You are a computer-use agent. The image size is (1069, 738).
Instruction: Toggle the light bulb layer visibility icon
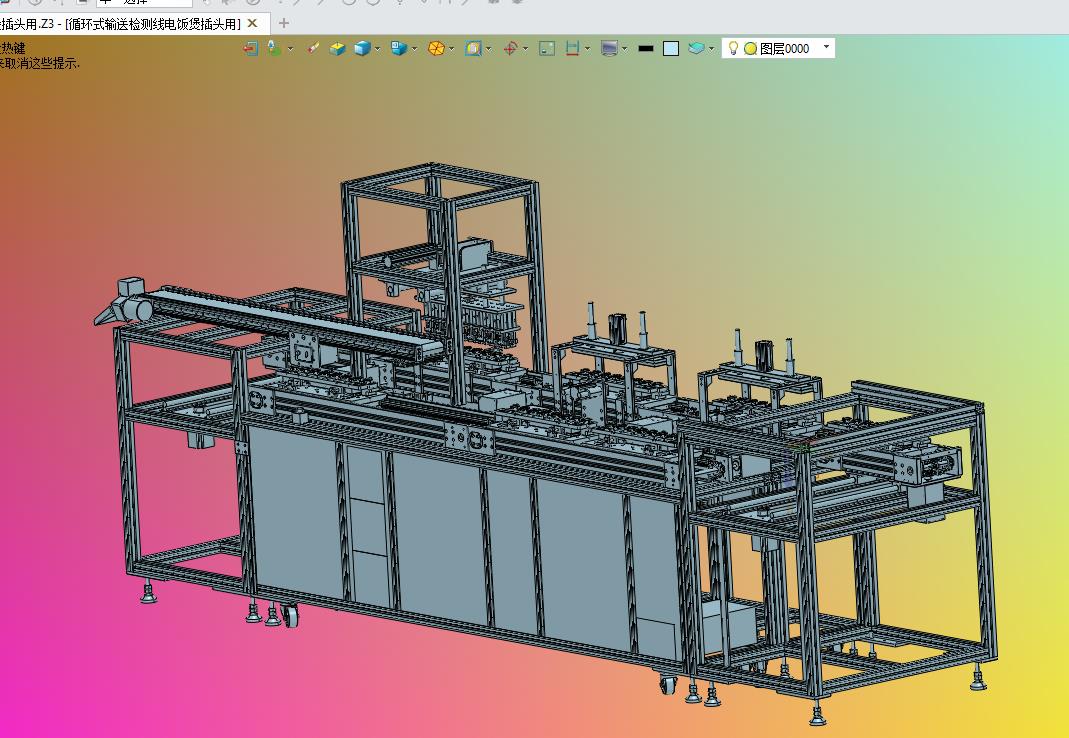coord(734,48)
